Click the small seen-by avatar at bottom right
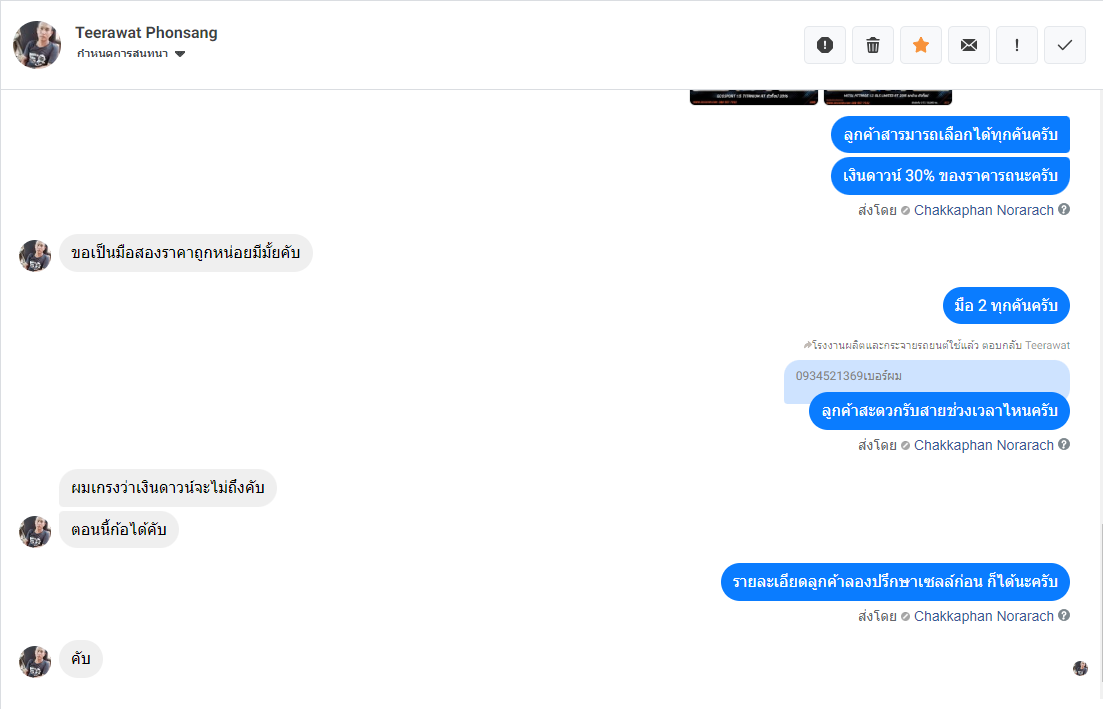The image size is (1103, 709). 1080,668
